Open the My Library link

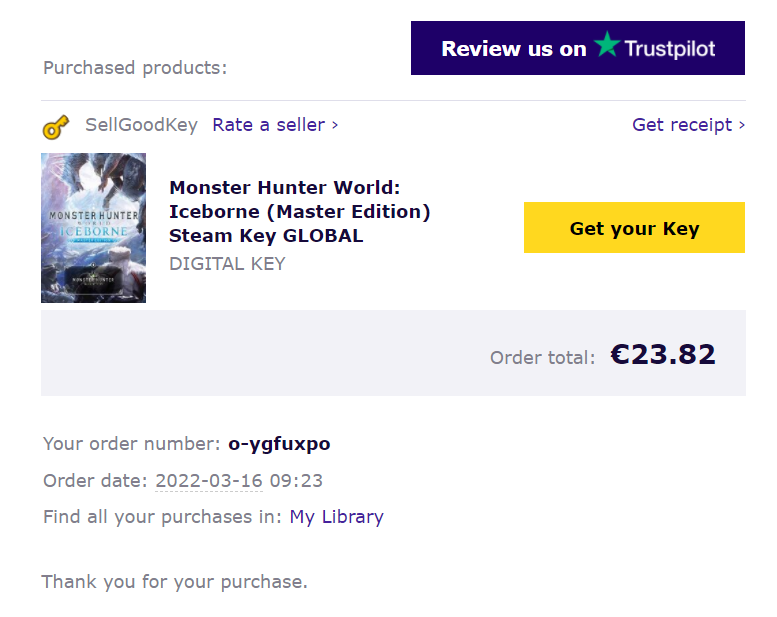click(x=336, y=517)
